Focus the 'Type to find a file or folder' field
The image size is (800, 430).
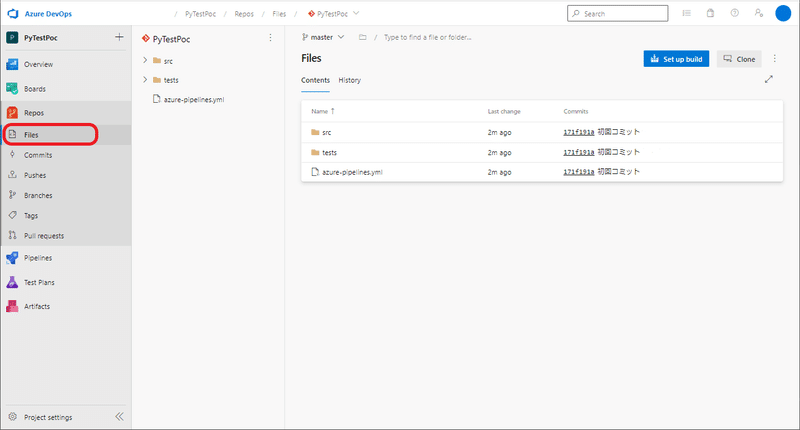click(428, 37)
